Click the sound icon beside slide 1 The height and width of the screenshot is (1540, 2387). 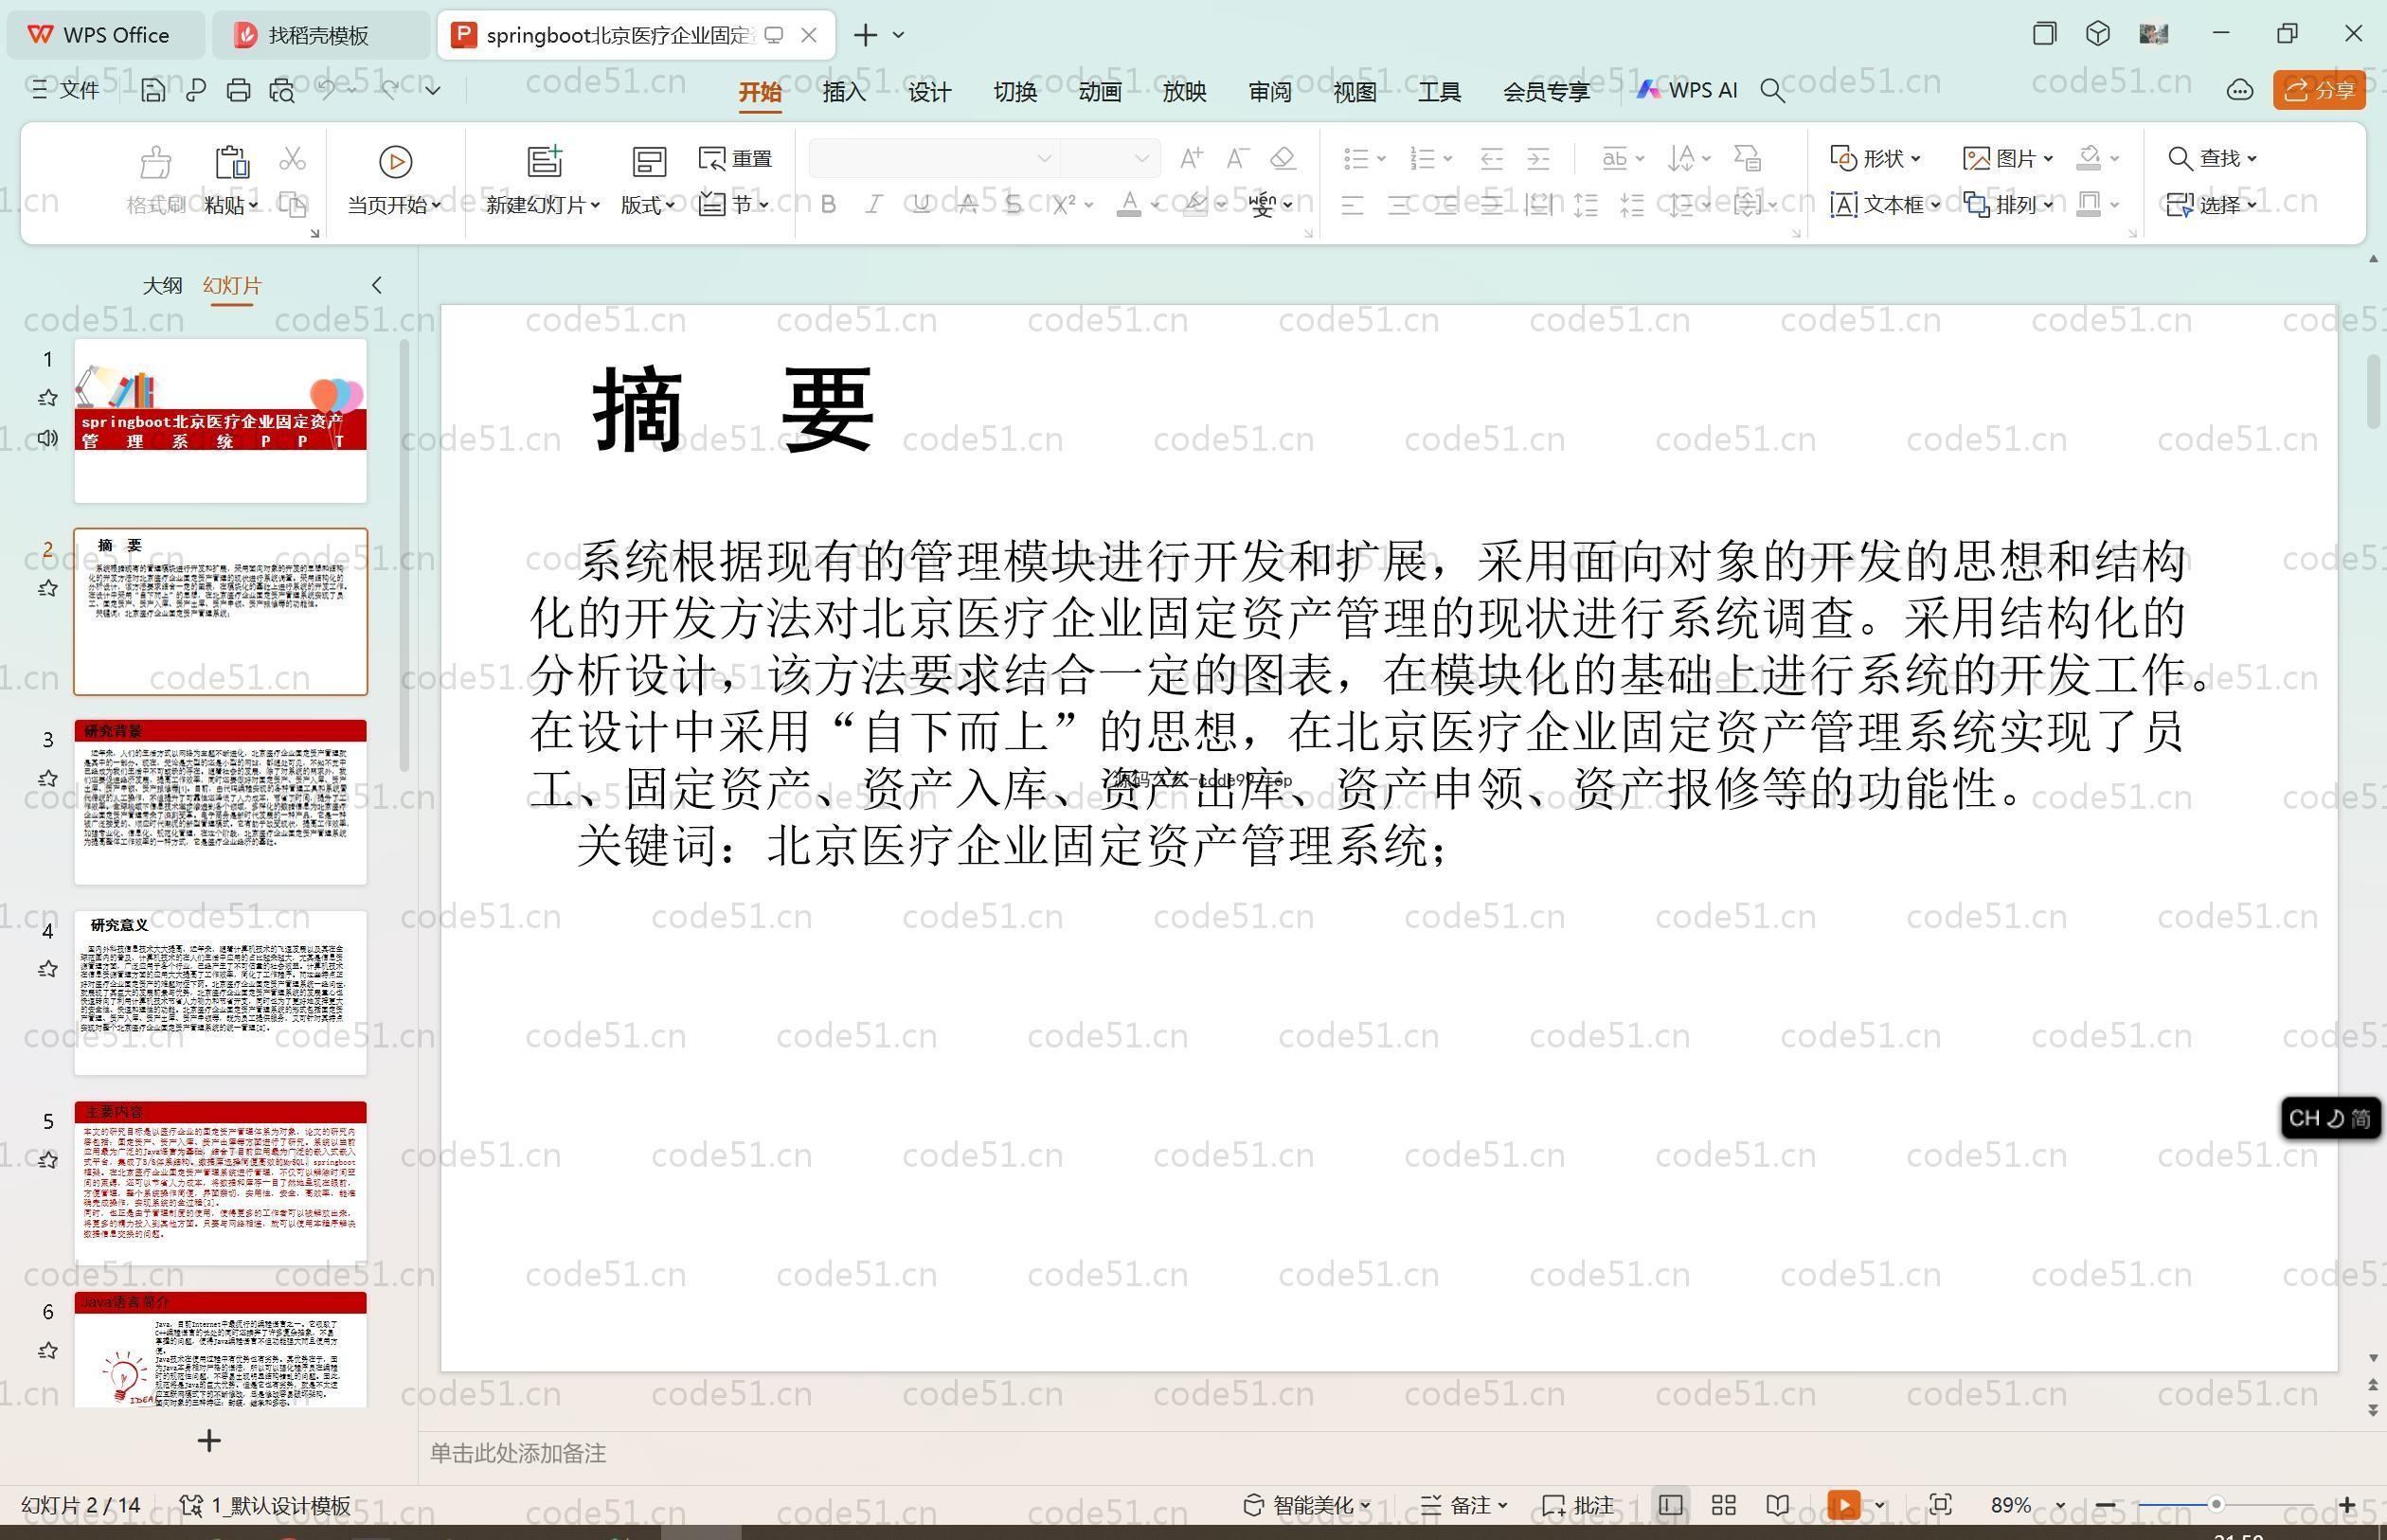pyautogui.click(x=48, y=437)
